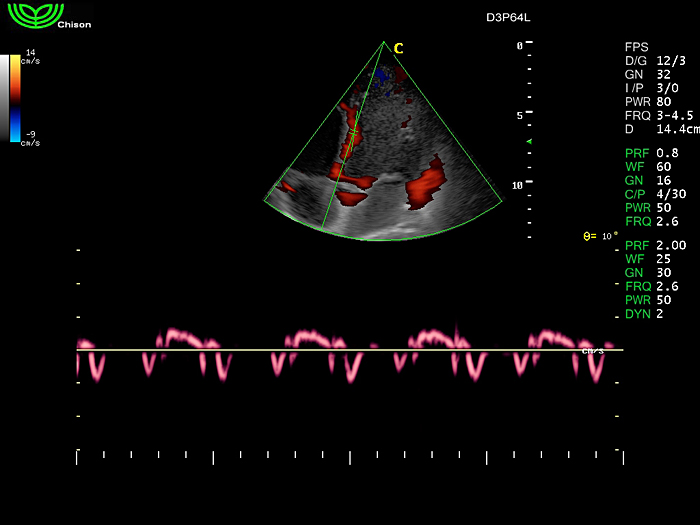Click the yellow Doppler baseline
Viewport: 700px width, 525px height.
coord(350,350)
